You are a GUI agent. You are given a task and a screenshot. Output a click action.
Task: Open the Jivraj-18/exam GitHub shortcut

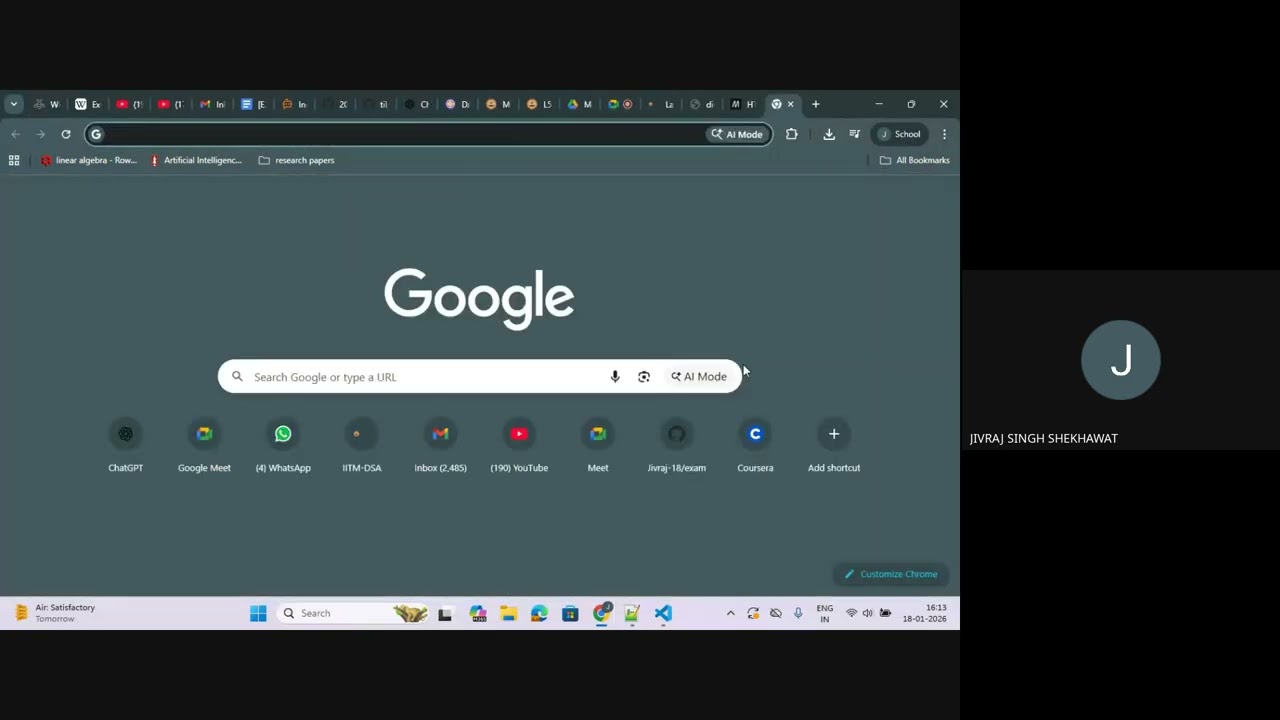point(677,446)
